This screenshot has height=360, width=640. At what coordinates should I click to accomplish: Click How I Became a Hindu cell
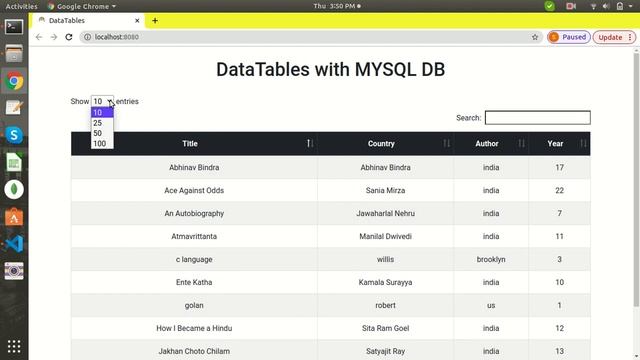pos(194,328)
